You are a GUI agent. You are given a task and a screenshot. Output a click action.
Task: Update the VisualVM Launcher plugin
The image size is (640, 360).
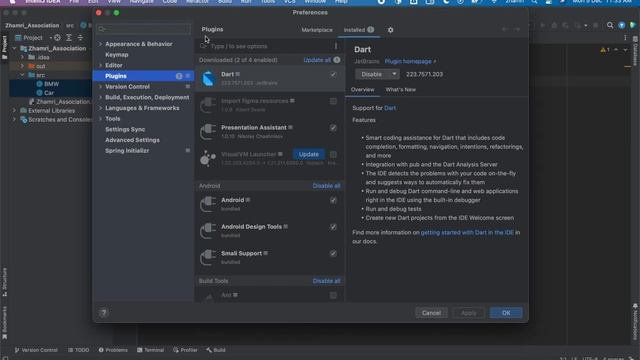click(309, 154)
